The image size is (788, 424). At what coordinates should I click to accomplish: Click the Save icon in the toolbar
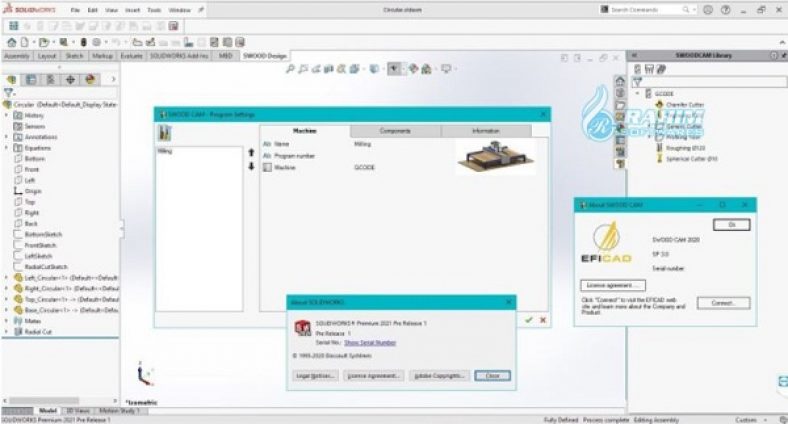(x=64, y=42)
